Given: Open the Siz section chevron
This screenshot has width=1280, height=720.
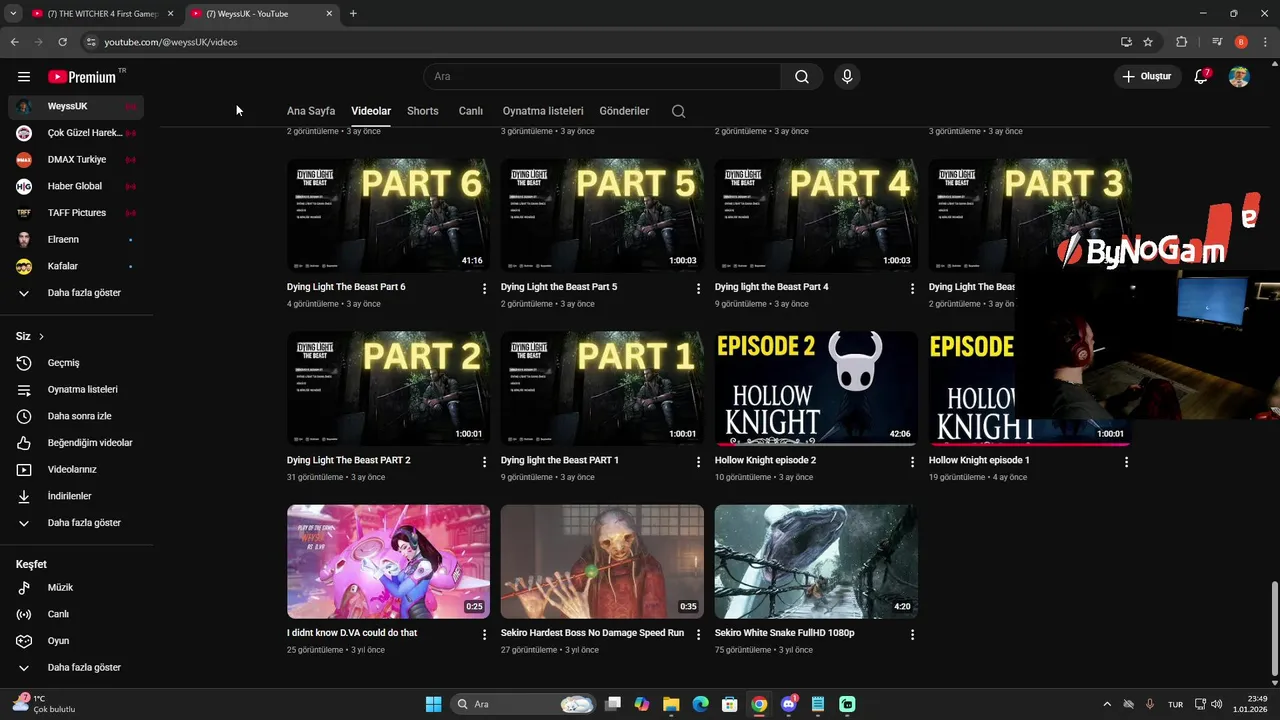Looking at the screenshot, I should click(41, 337).
